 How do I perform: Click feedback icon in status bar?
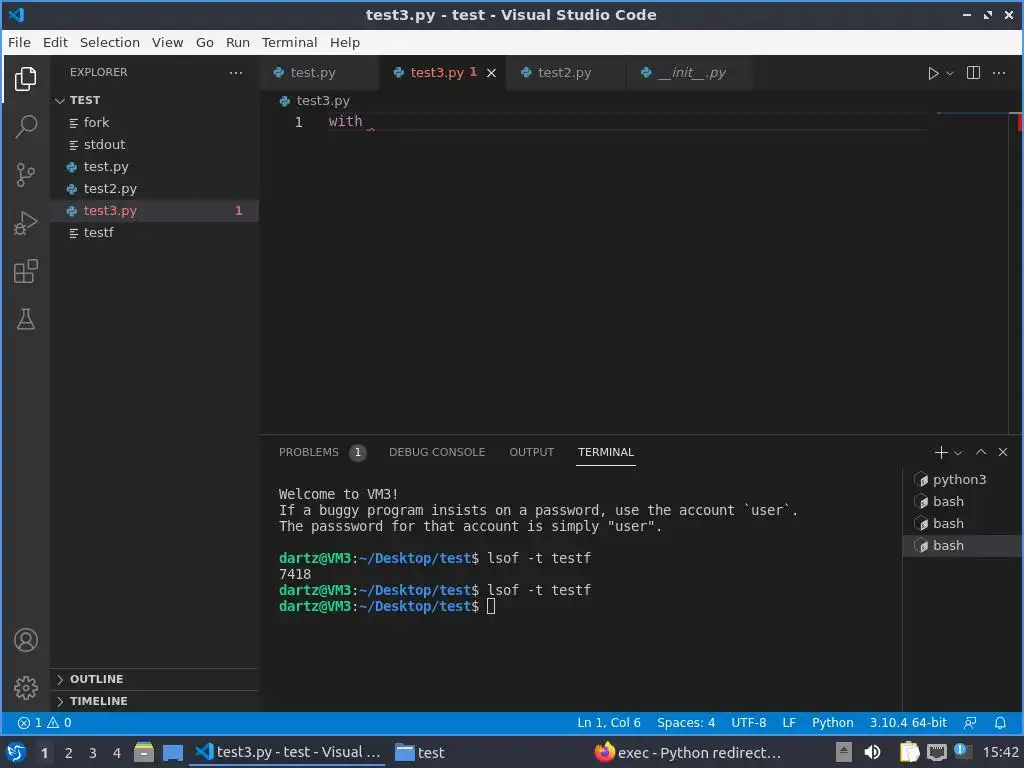(x=970, y=723)
